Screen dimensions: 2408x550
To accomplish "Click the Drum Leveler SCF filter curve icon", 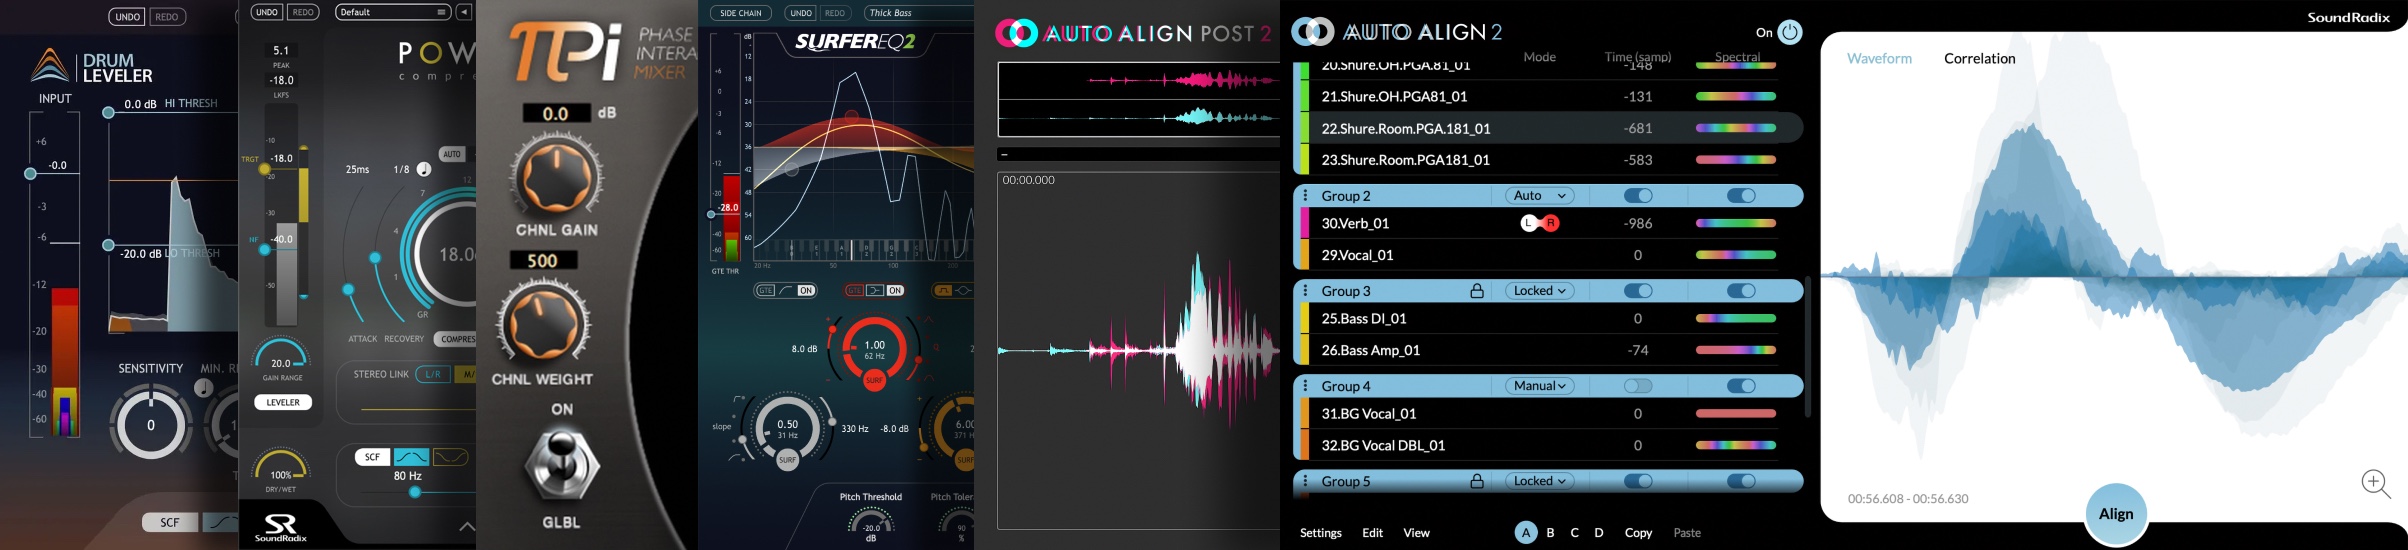I will click(220, 522).
